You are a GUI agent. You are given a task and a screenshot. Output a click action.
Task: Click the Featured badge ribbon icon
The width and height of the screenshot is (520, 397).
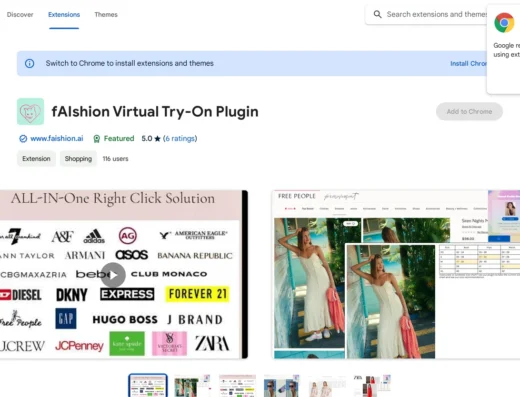(x=96, y=139)
